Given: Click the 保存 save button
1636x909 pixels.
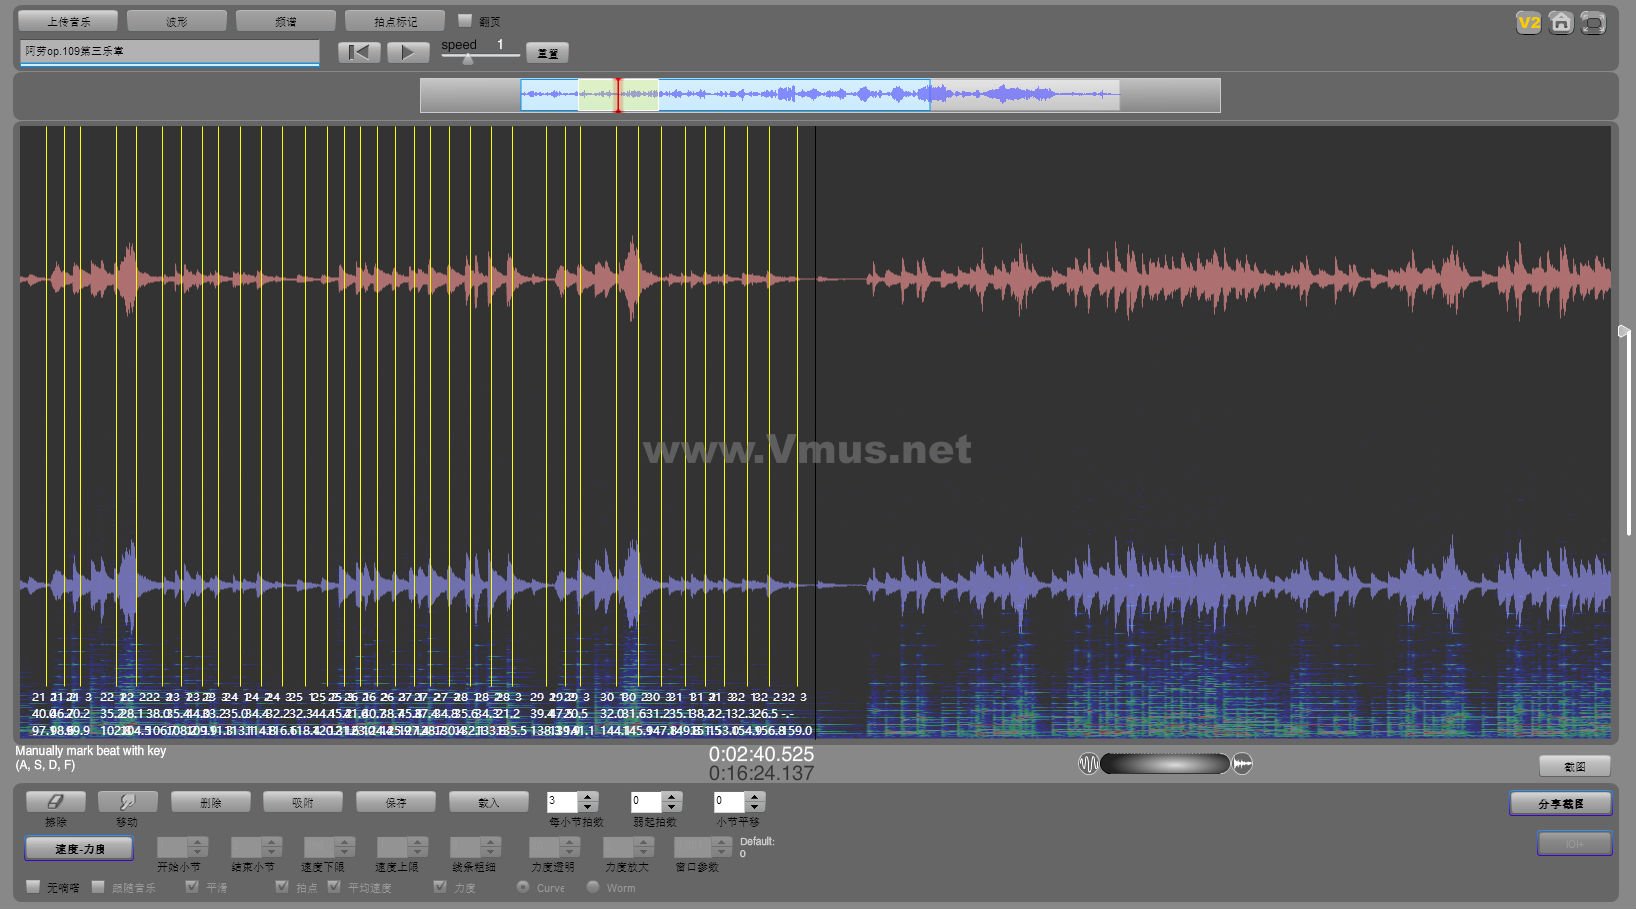Looking at the screenshot, I should pos(396,802).
